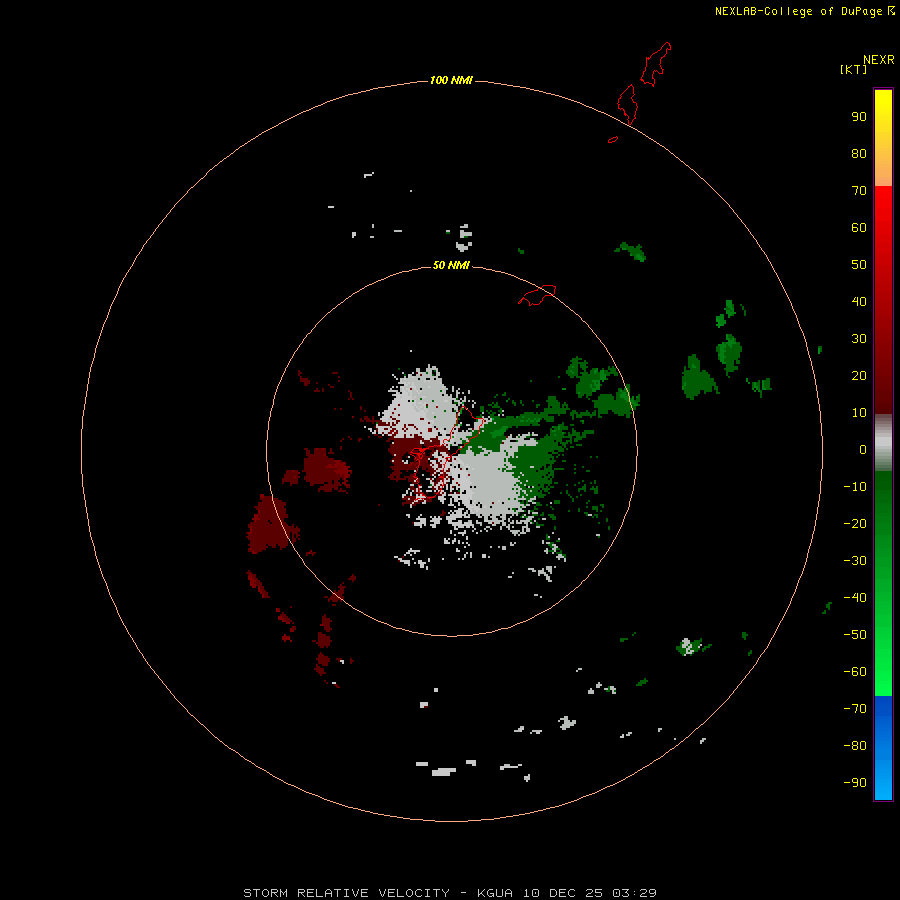This screenshot has width=900, height=900.
Task: Click the [KT] units label above the color scale
Action: tap(853, 69)
